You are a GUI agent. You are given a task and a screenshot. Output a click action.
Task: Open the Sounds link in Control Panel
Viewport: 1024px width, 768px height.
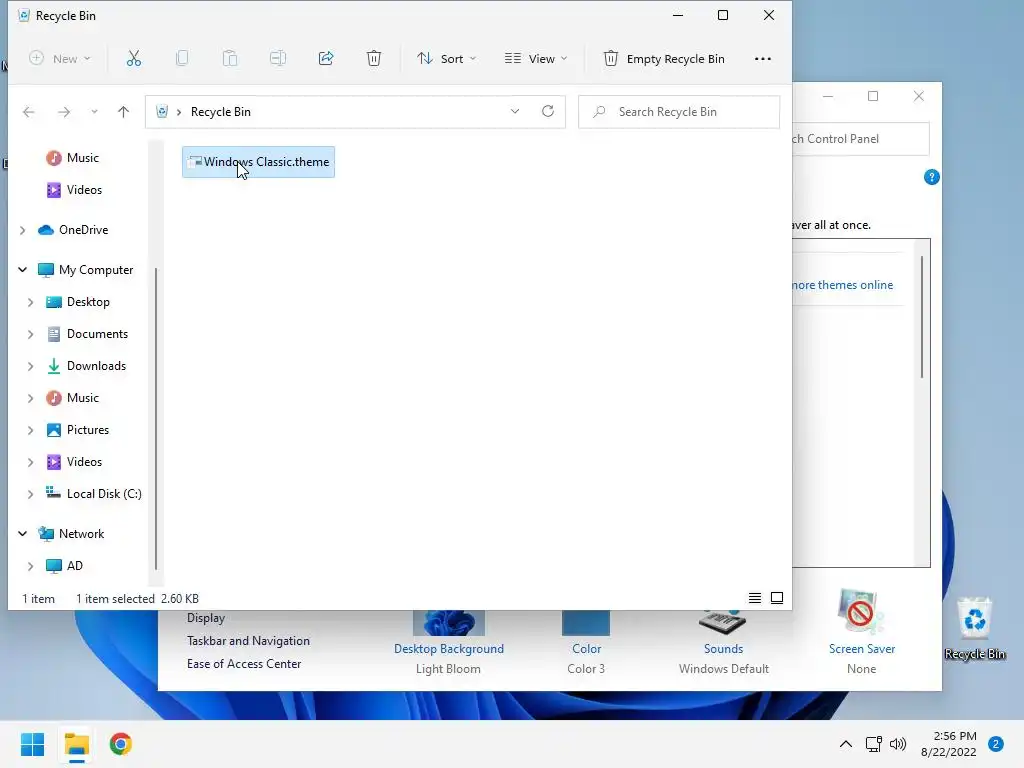point(724,648)
